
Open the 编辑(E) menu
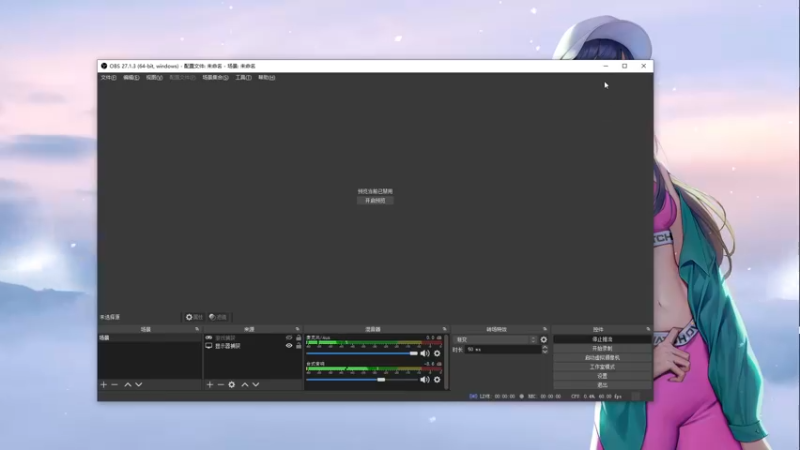click(x=131, y=78)
